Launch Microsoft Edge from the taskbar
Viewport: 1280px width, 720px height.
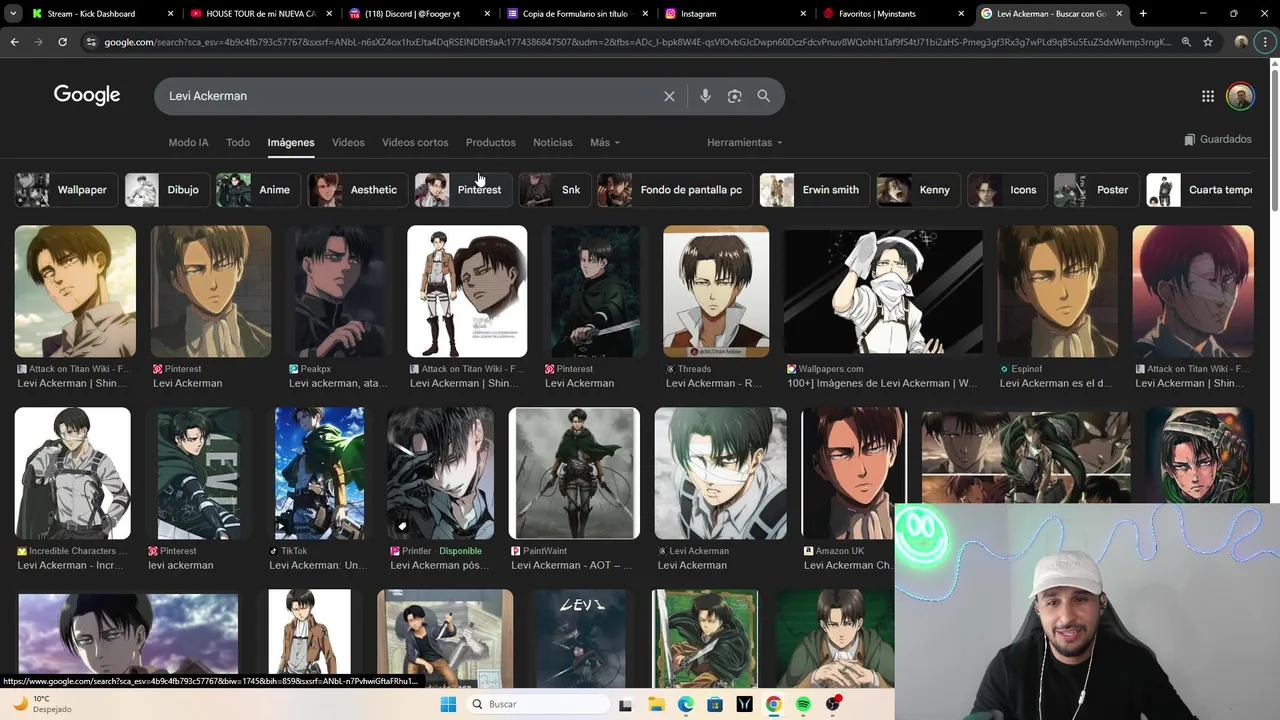(685, 704)
